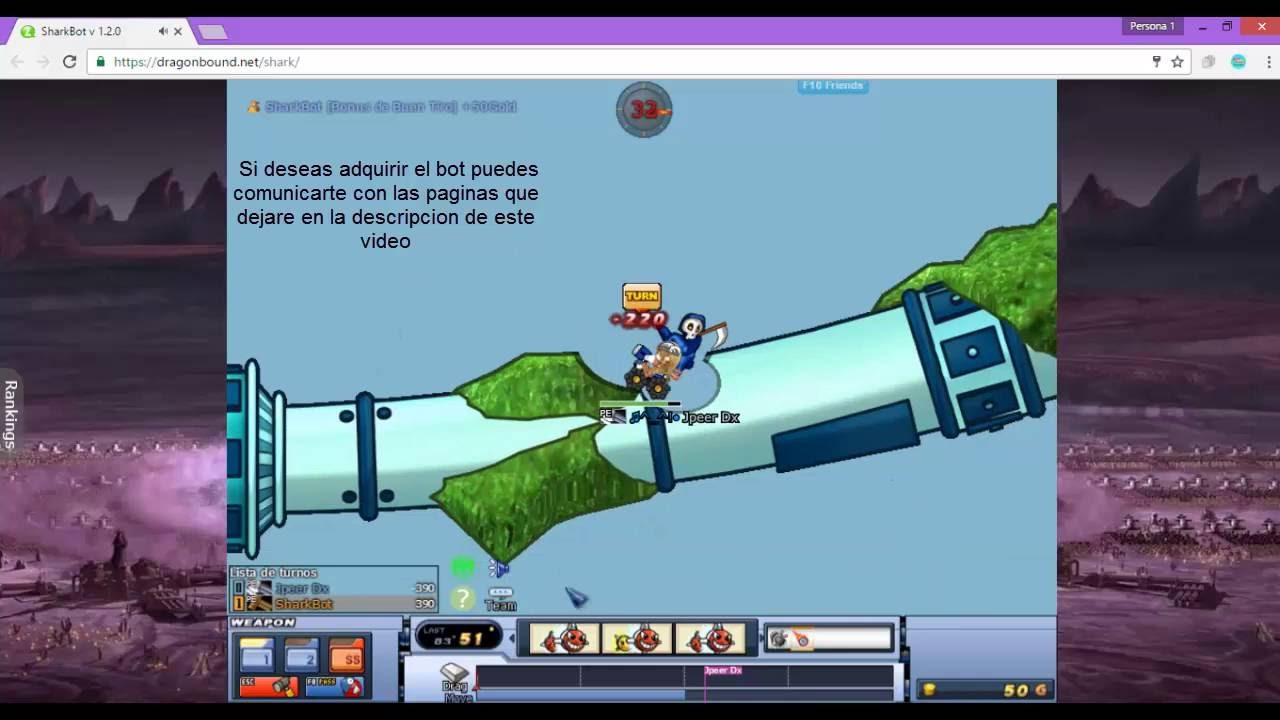Select the SS special shot

pos(347,656)
